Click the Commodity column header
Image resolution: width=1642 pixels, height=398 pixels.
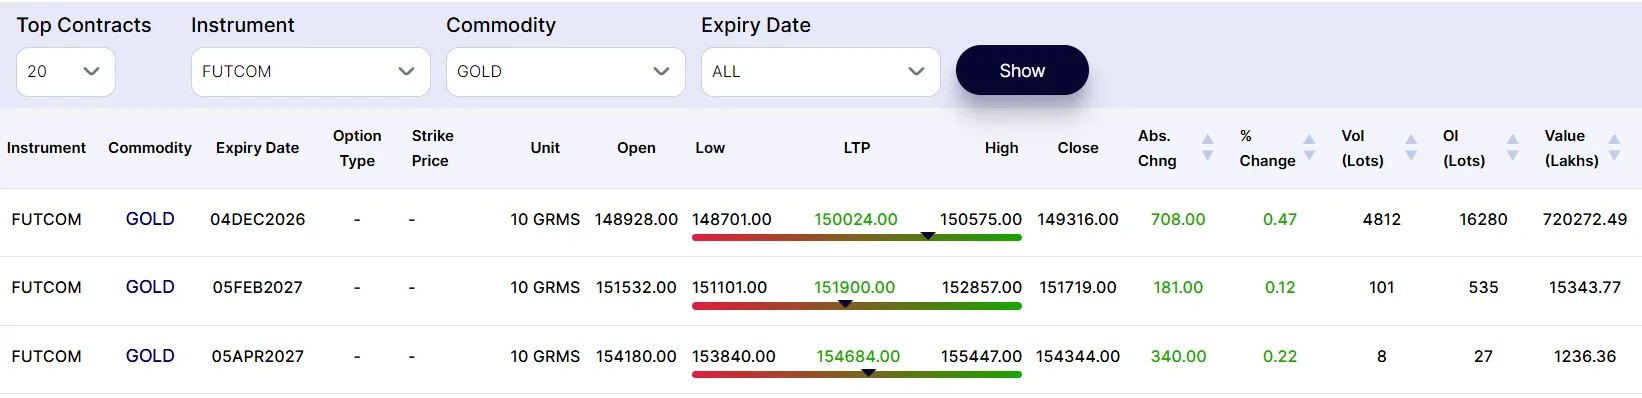point(150,148)
